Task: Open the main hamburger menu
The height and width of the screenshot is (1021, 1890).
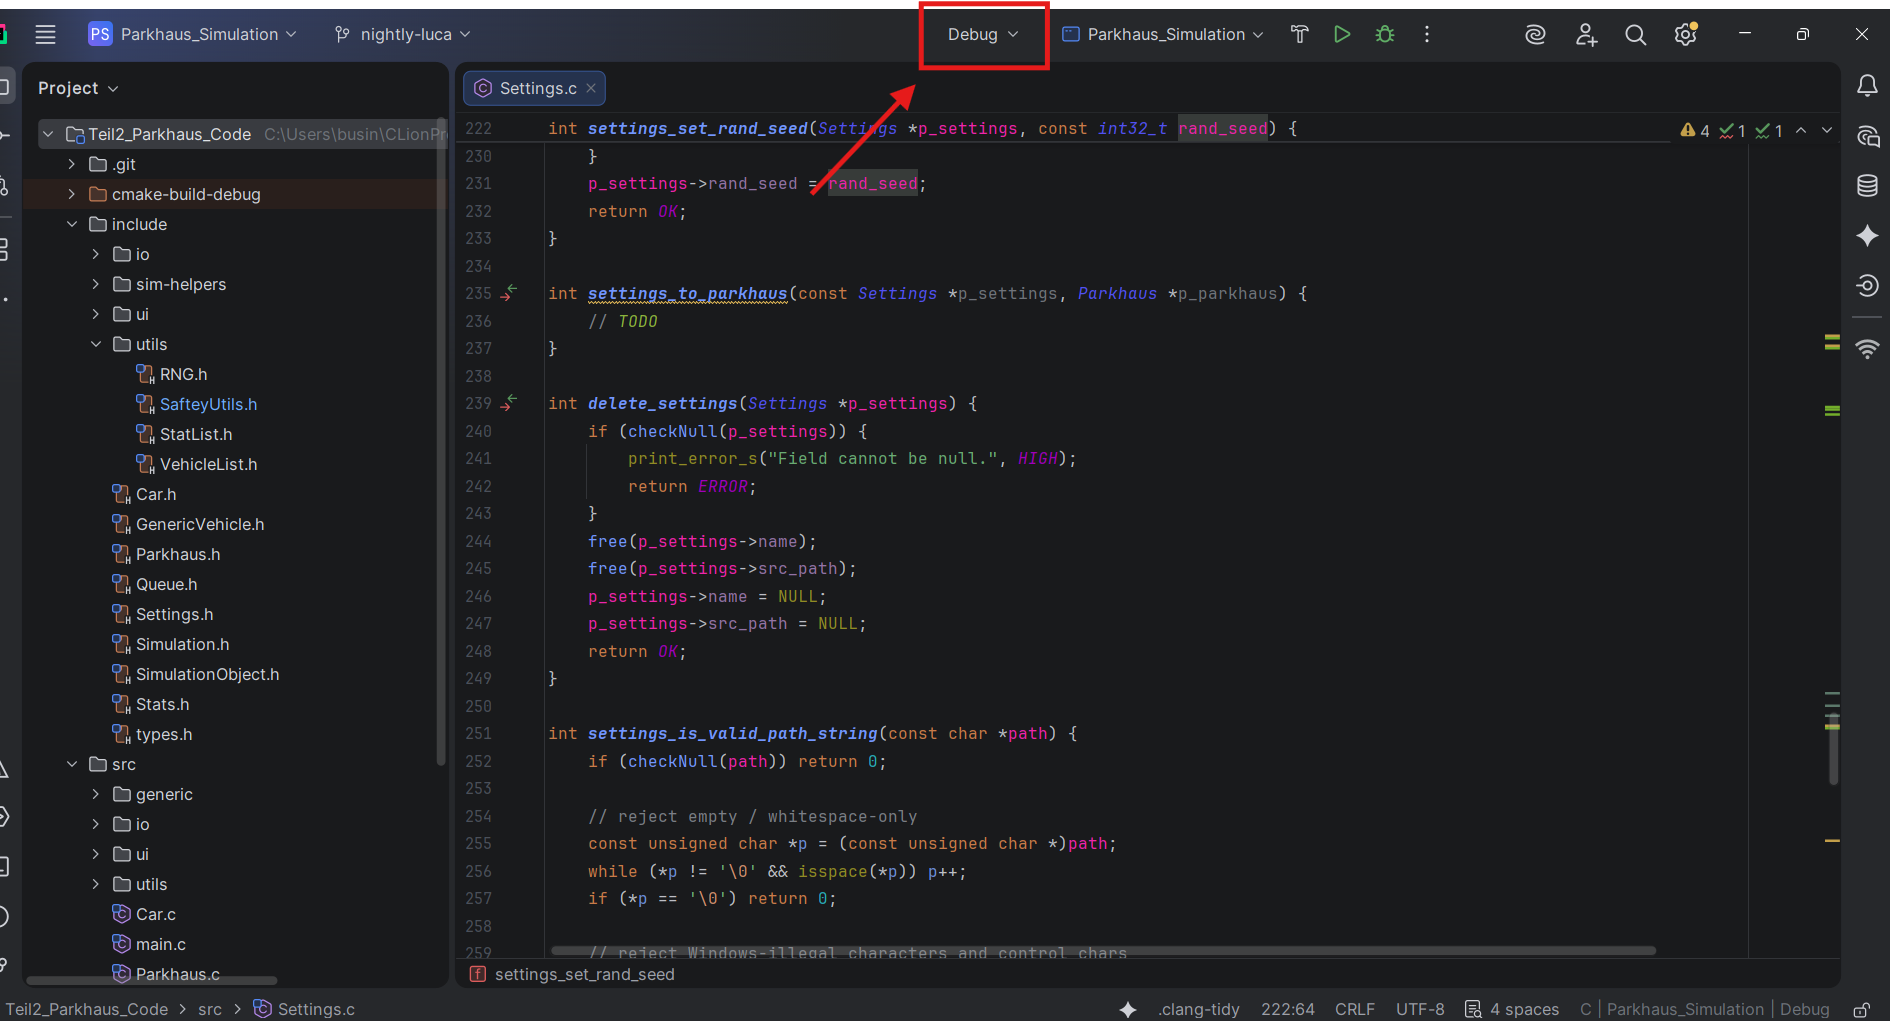Action: [x=45, y=34]
